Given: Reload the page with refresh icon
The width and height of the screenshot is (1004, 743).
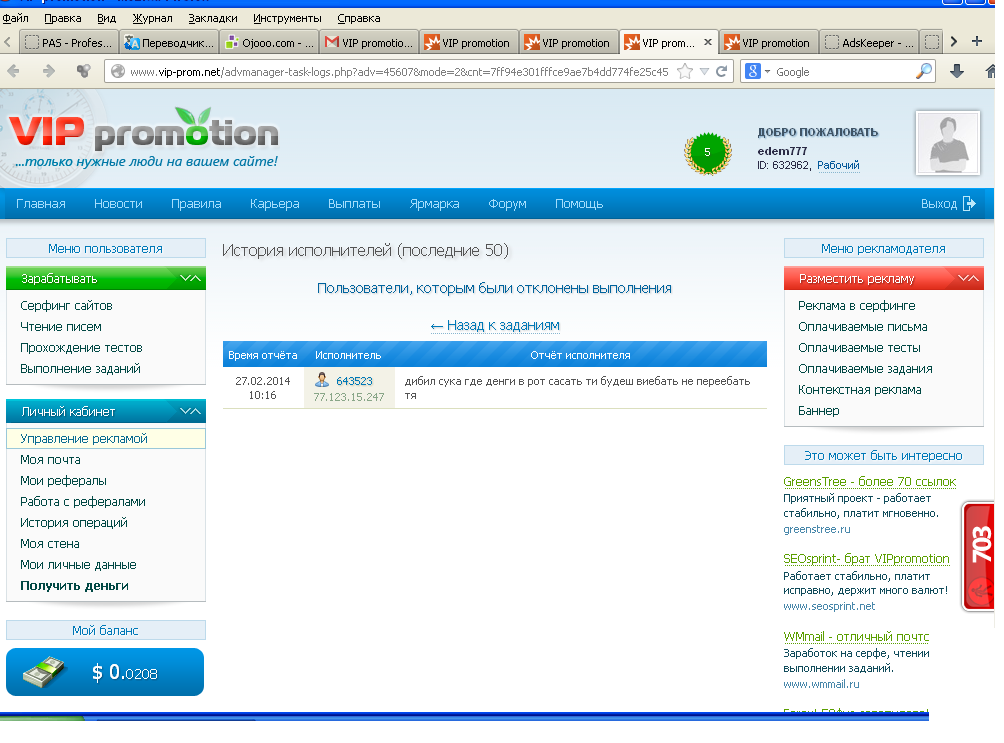Looking at the screenshot, I should tap(722, 71).
